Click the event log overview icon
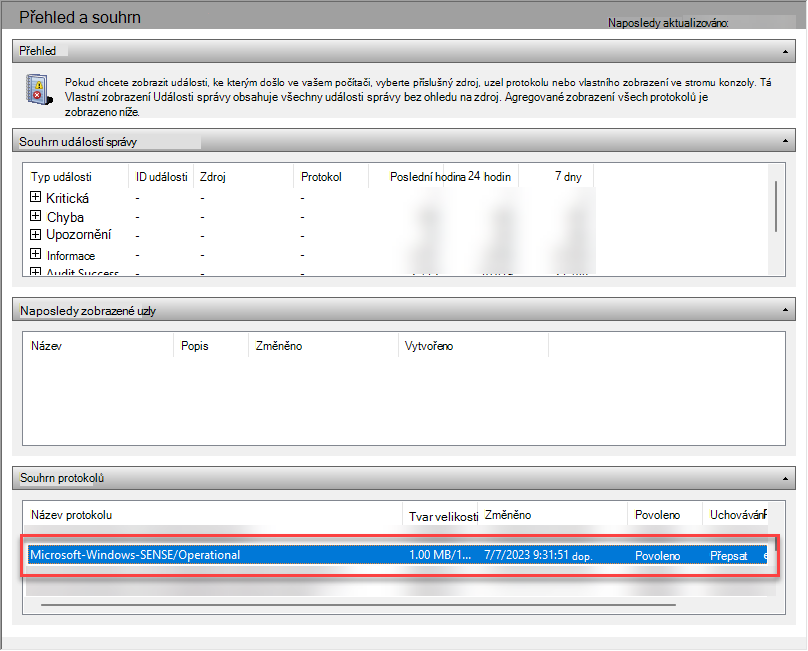The image size is (808, 651). [39, 90]
